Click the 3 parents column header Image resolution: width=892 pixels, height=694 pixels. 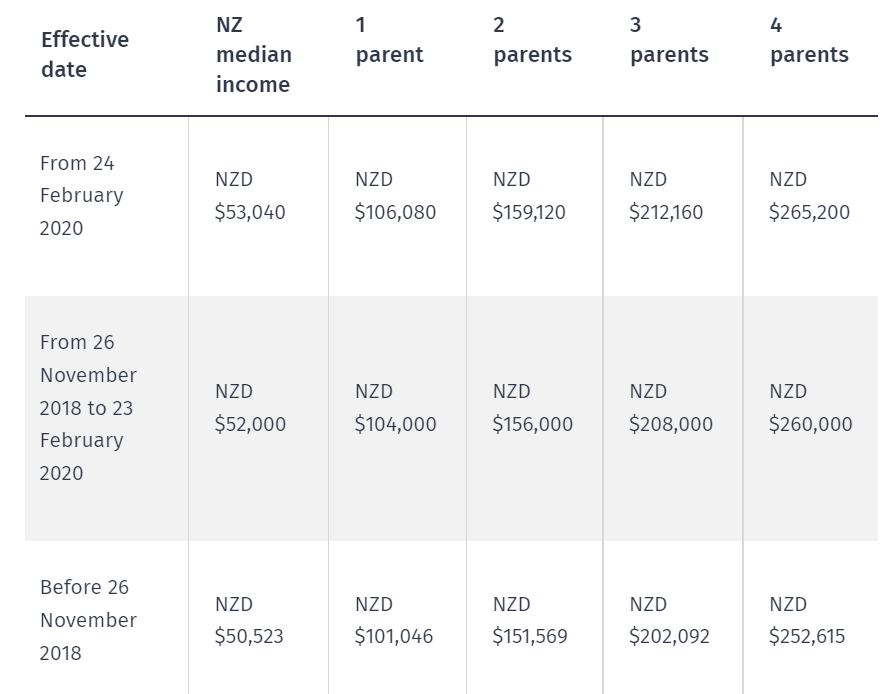tap(669, 41)
